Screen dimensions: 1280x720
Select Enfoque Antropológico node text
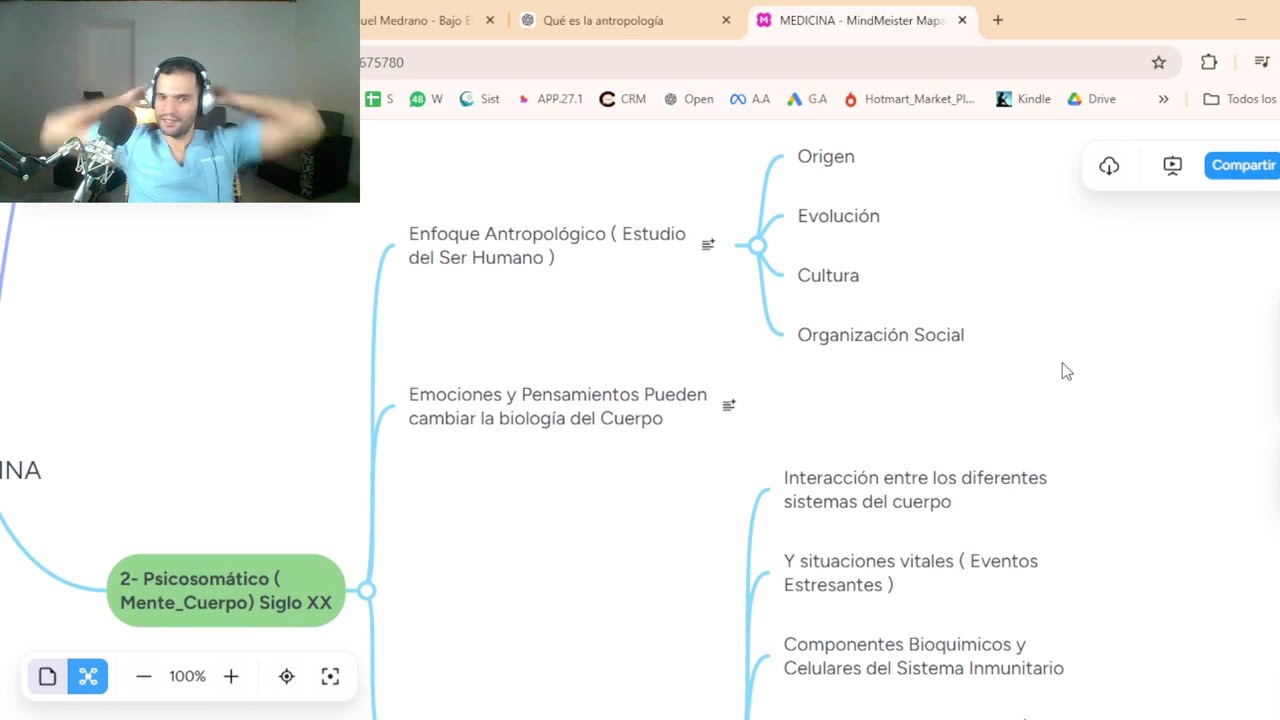click(547, 246)
